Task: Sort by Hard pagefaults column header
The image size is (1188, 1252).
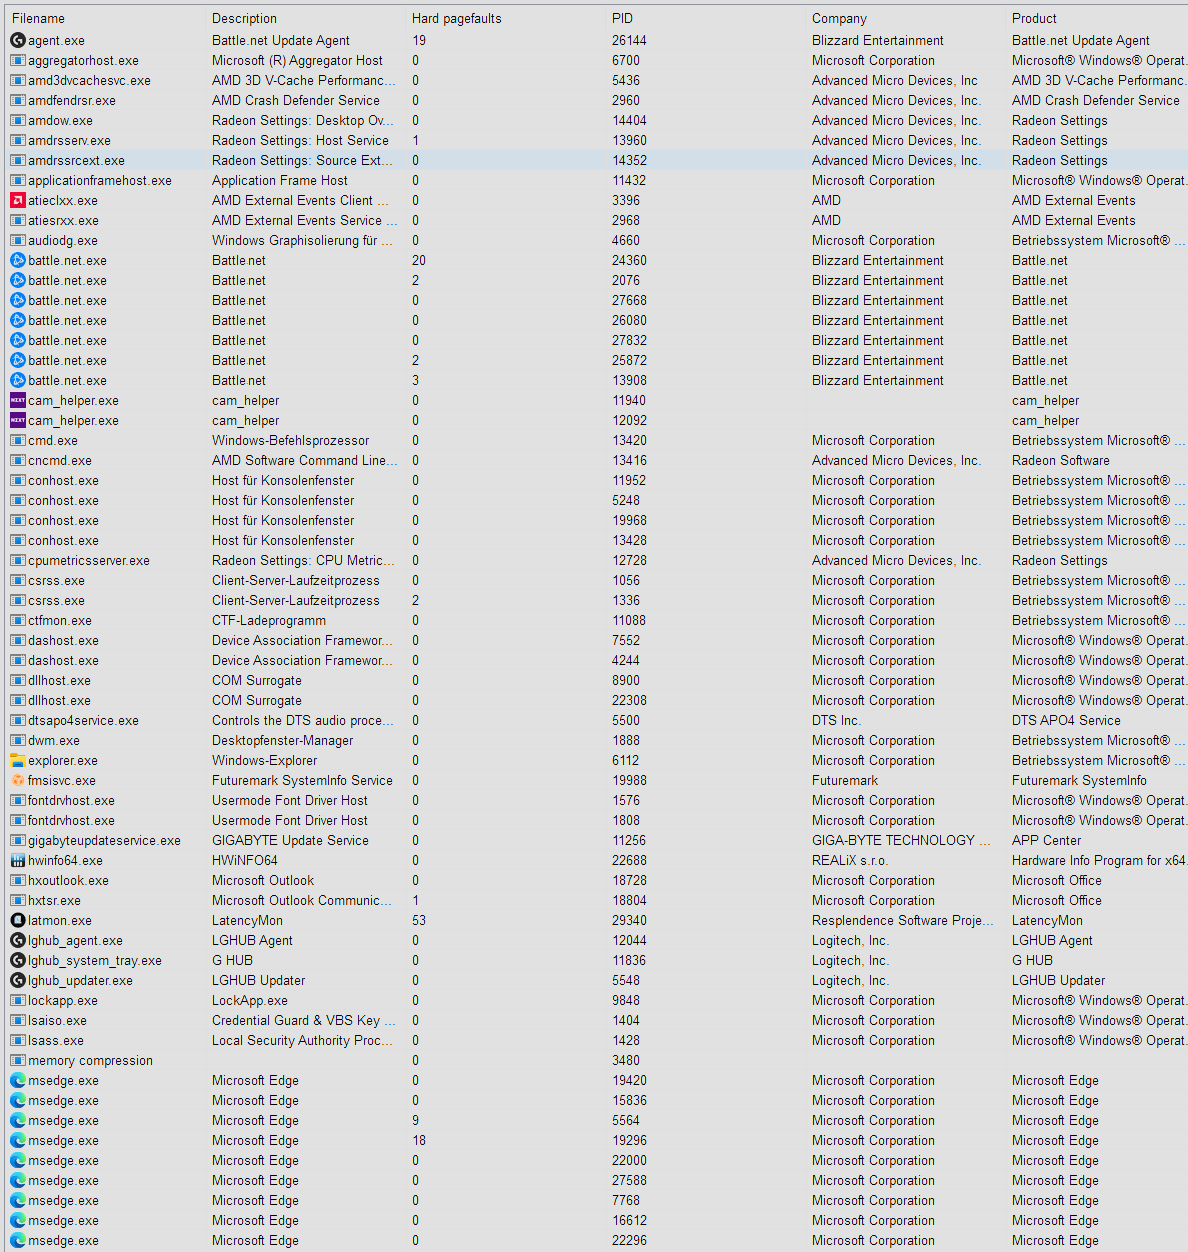Action: pos(456,19)
